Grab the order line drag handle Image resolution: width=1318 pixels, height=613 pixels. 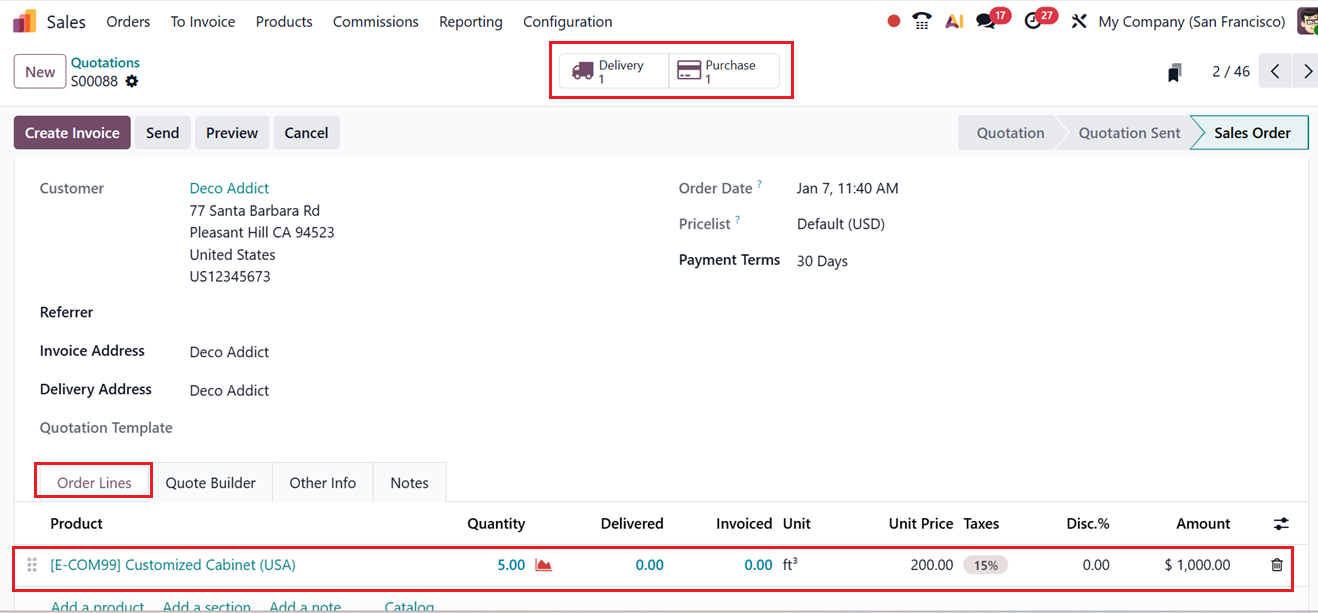click(x=32, y=565)
